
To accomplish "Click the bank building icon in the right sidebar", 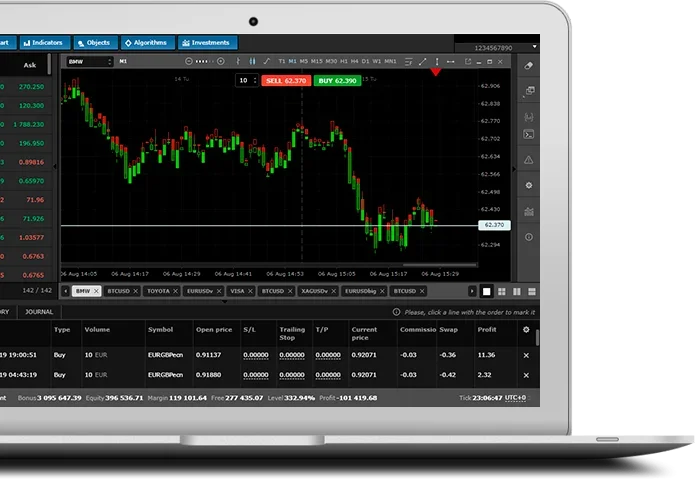I will pyautogui.click(x=529, y=212).
